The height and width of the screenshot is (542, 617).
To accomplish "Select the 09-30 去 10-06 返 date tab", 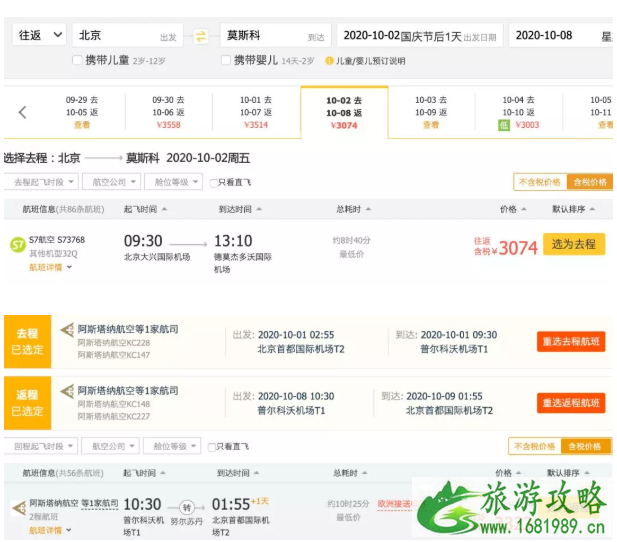I will click(168, 112).
